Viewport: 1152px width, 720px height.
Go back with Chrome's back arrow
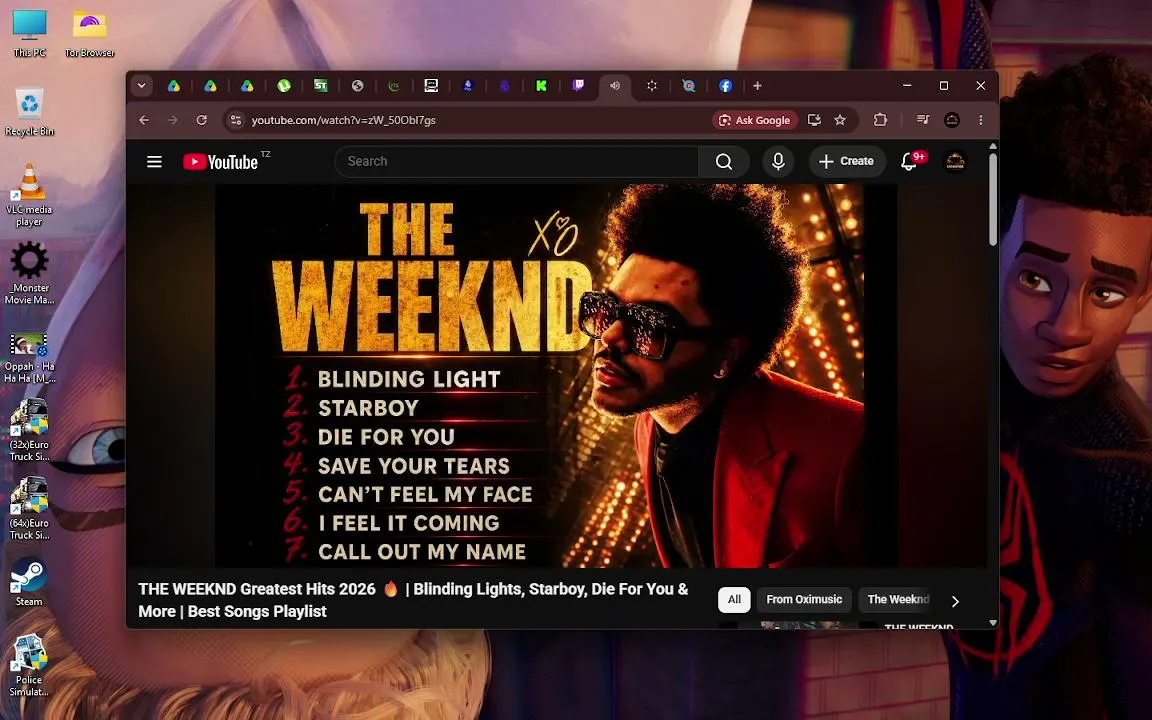144,120
